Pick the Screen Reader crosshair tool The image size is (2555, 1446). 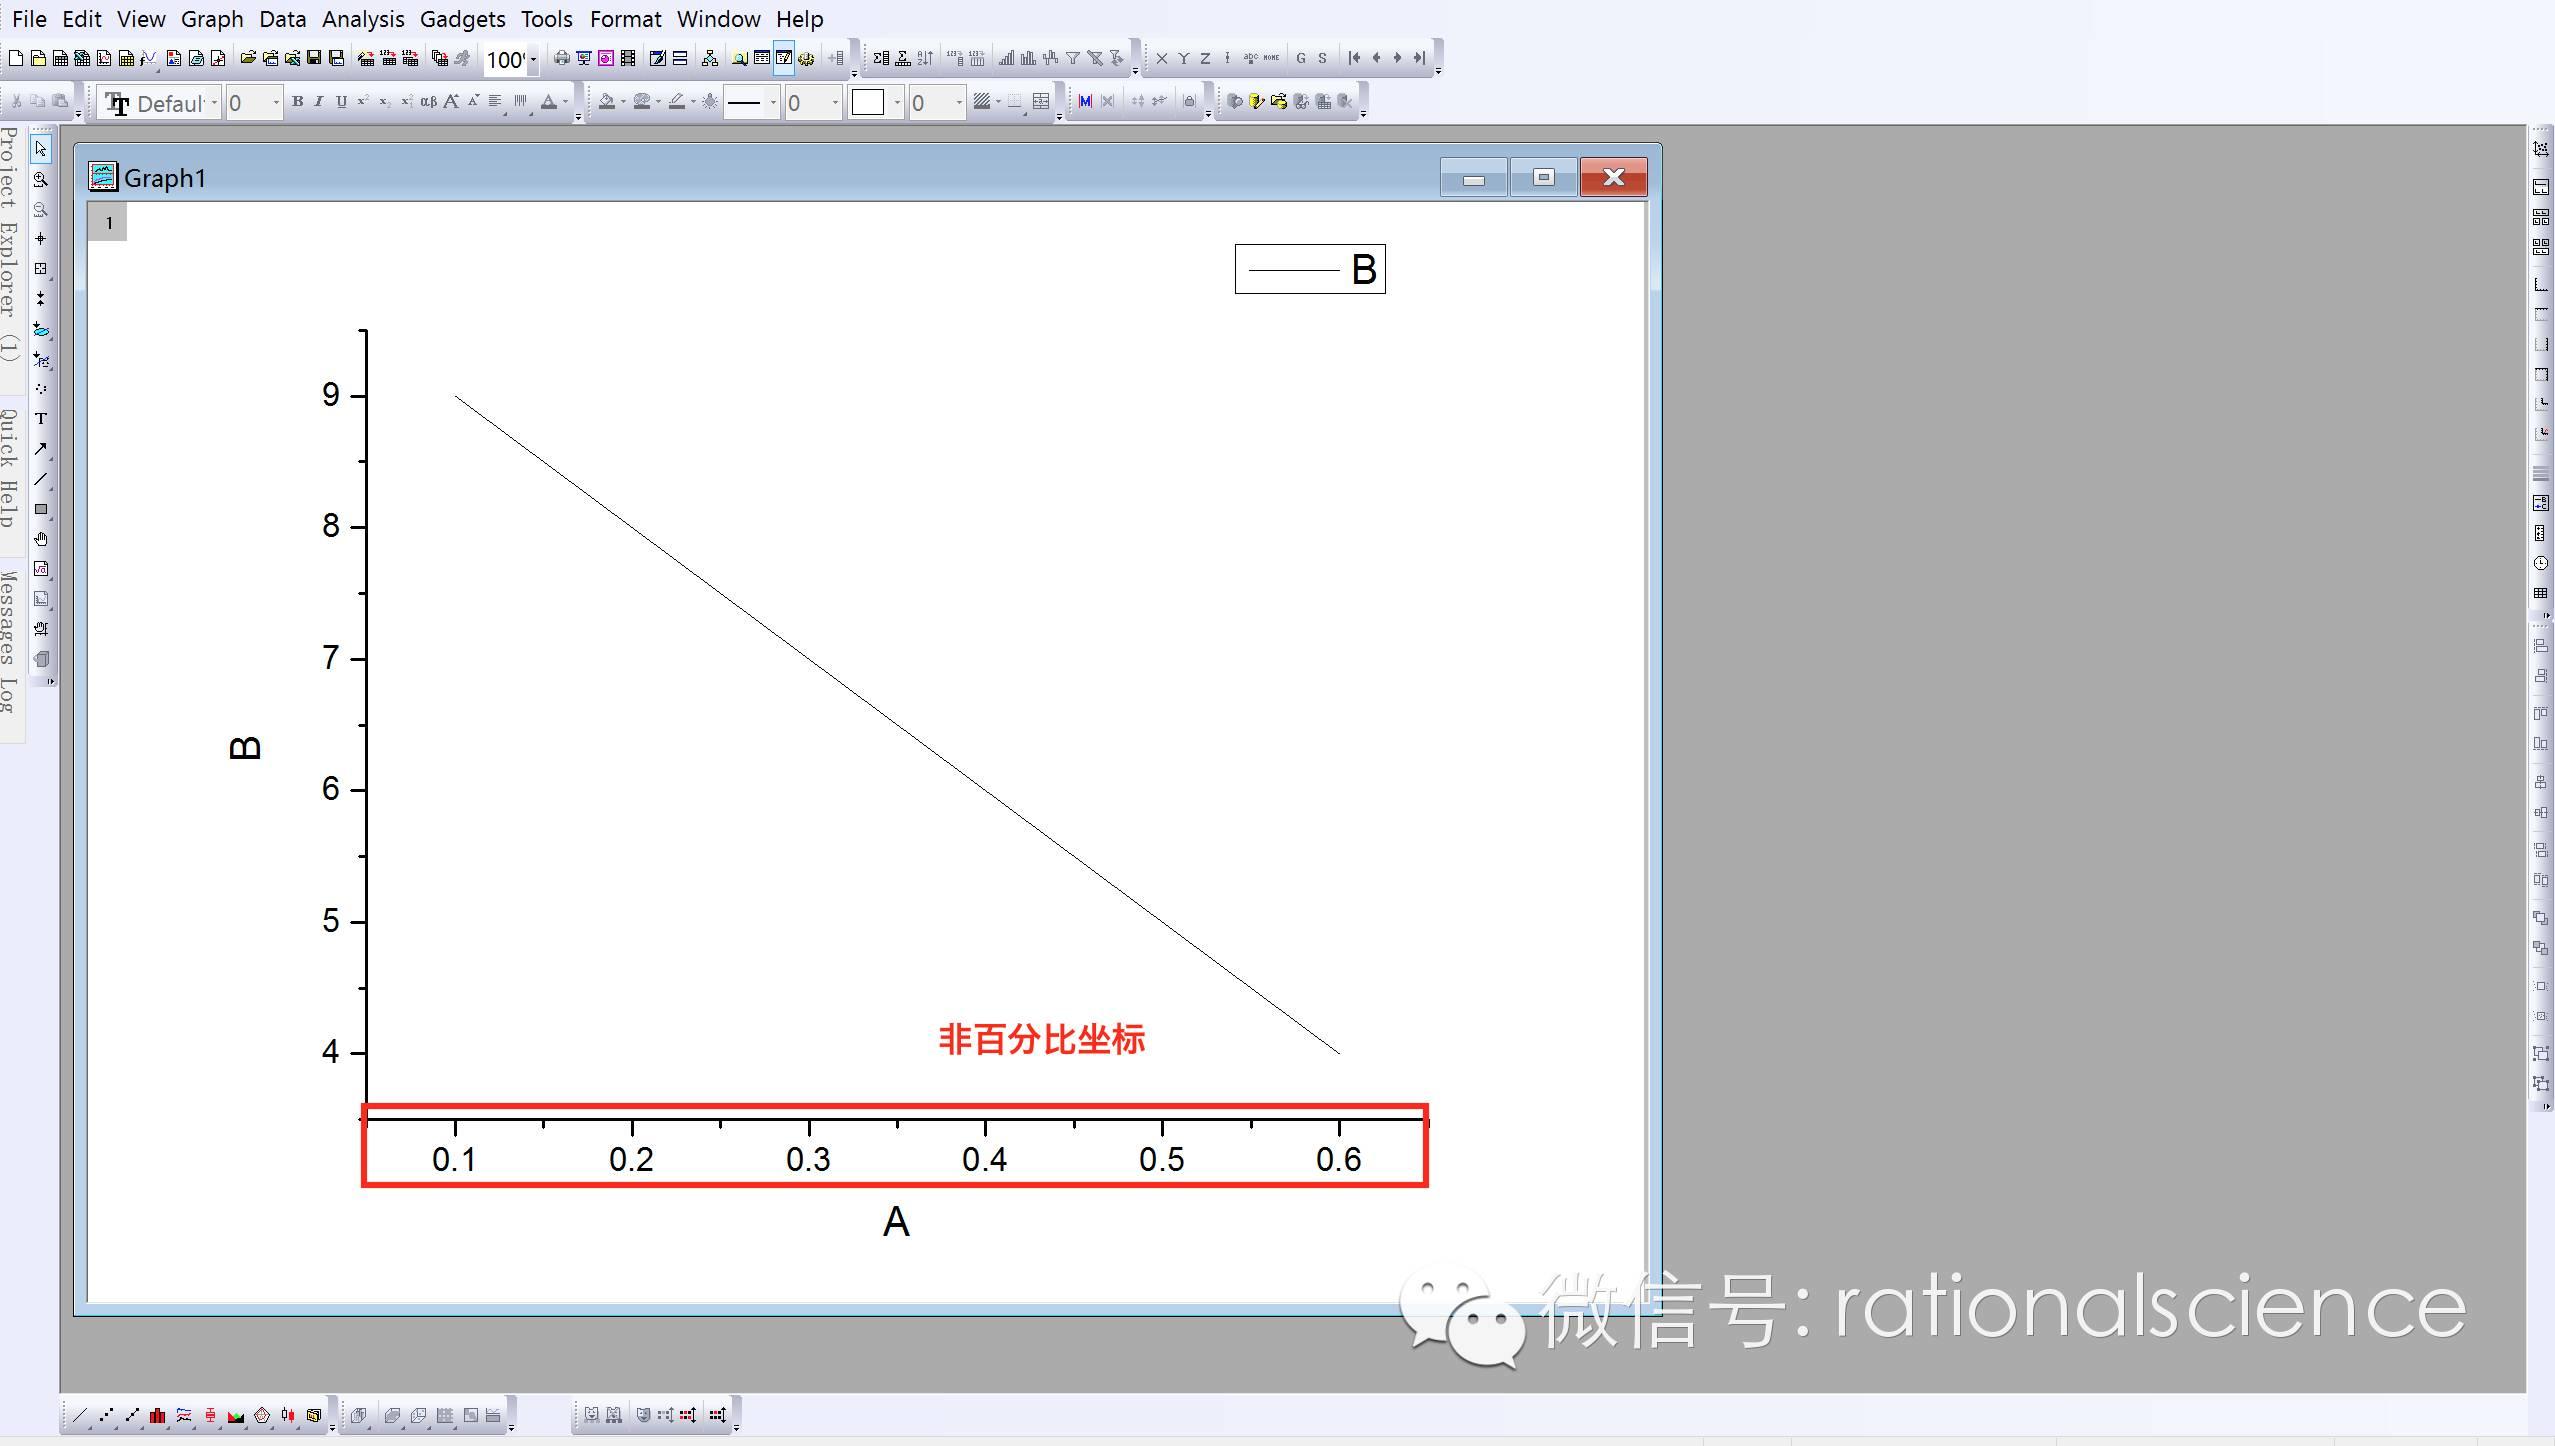(x=41, y=239)
